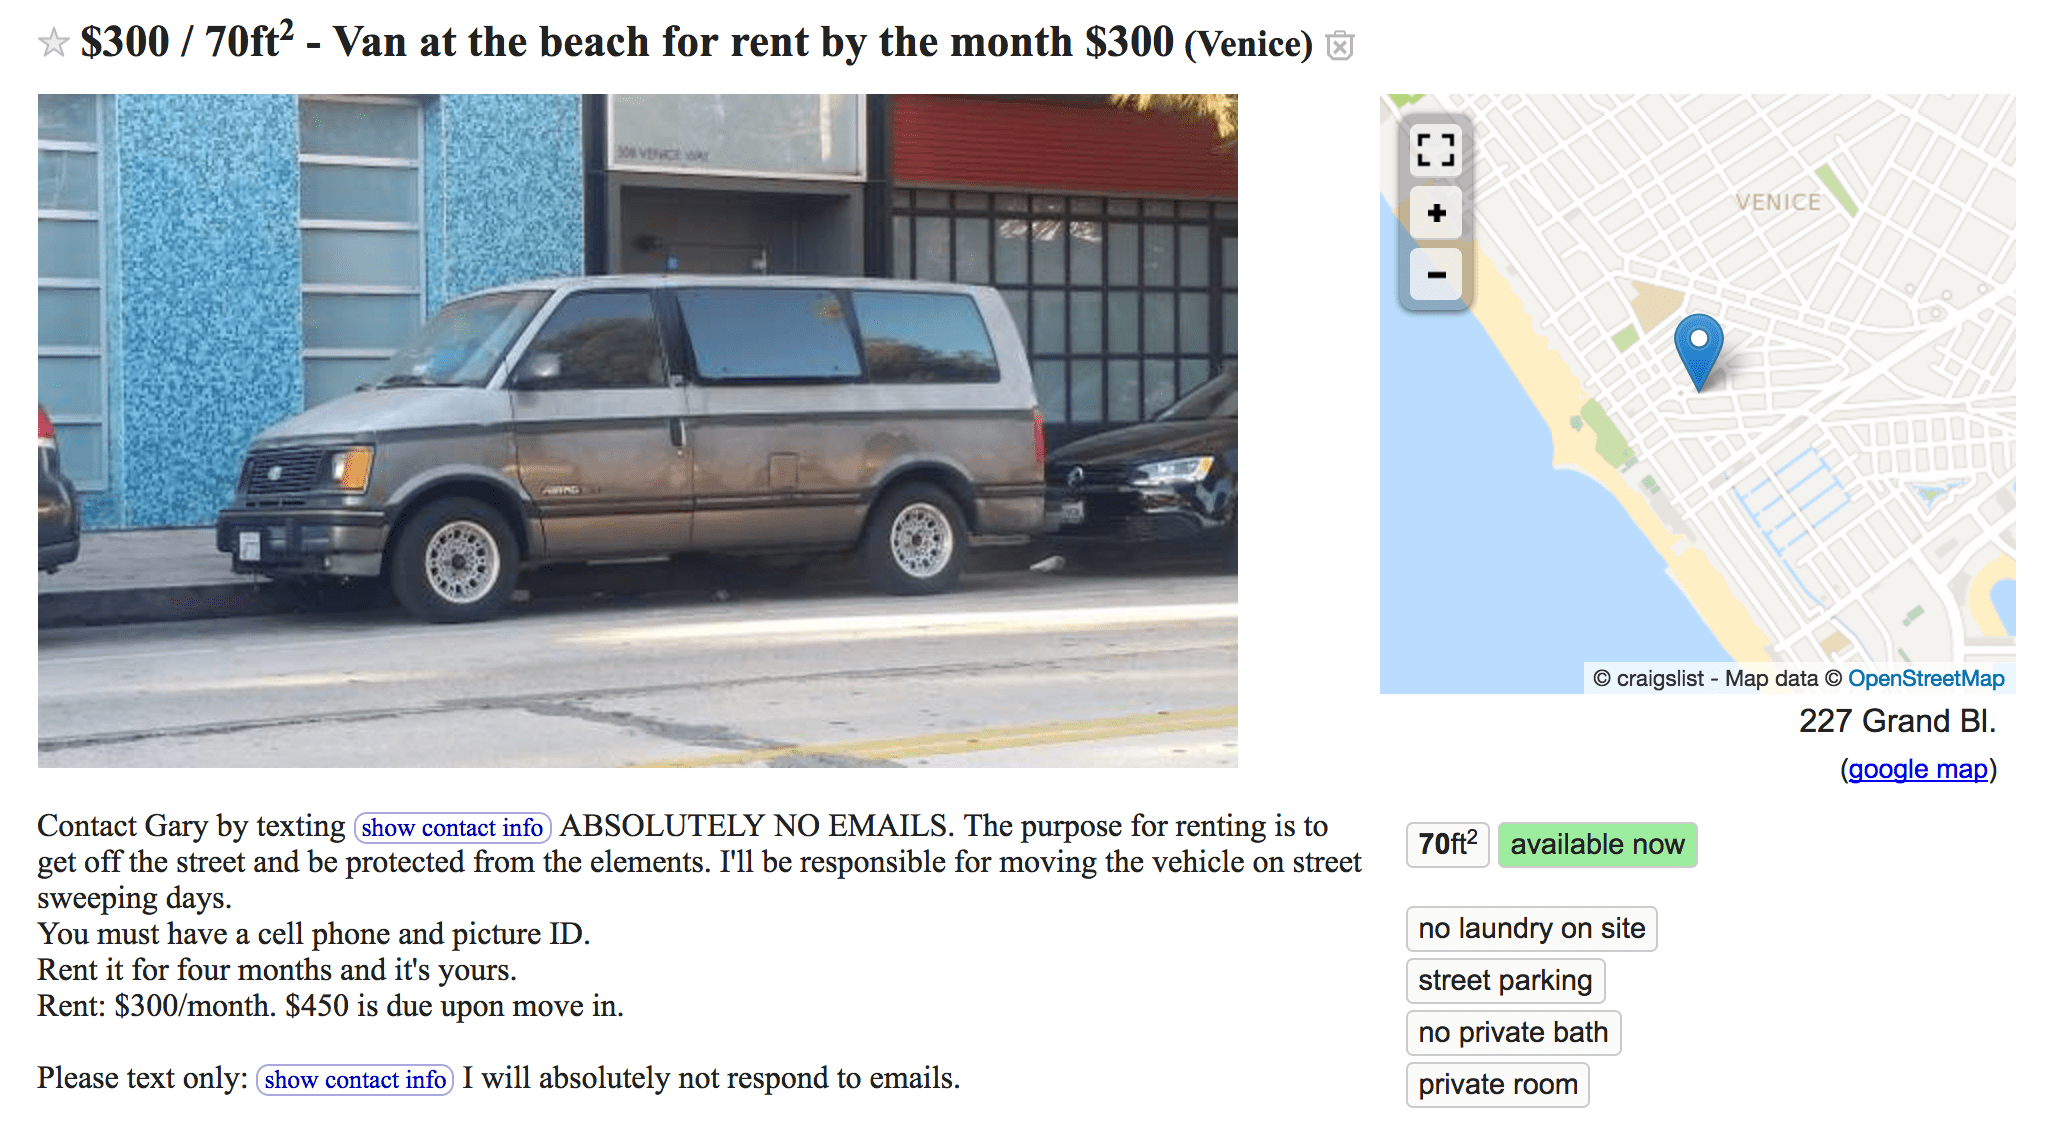Image resolution: width=2054 pixels, height=1132 pixels.
Task: Click the 'no laundry on site' tag
Action: pos(1530,929)
